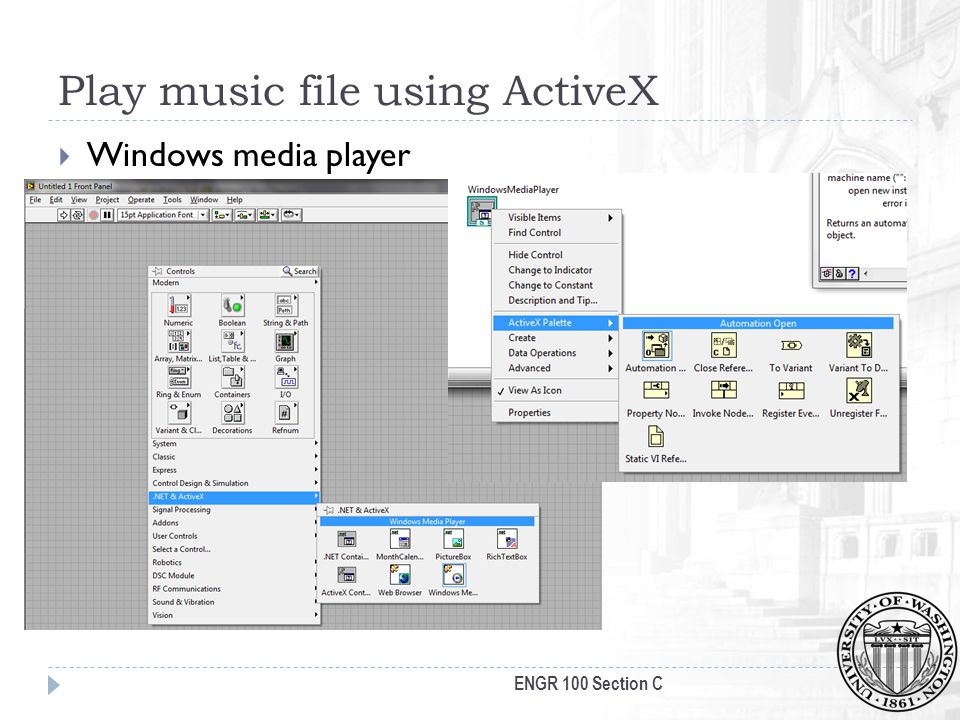Select the Register Event function
This screenshot has width=960, height=720.
click(791, 391)
